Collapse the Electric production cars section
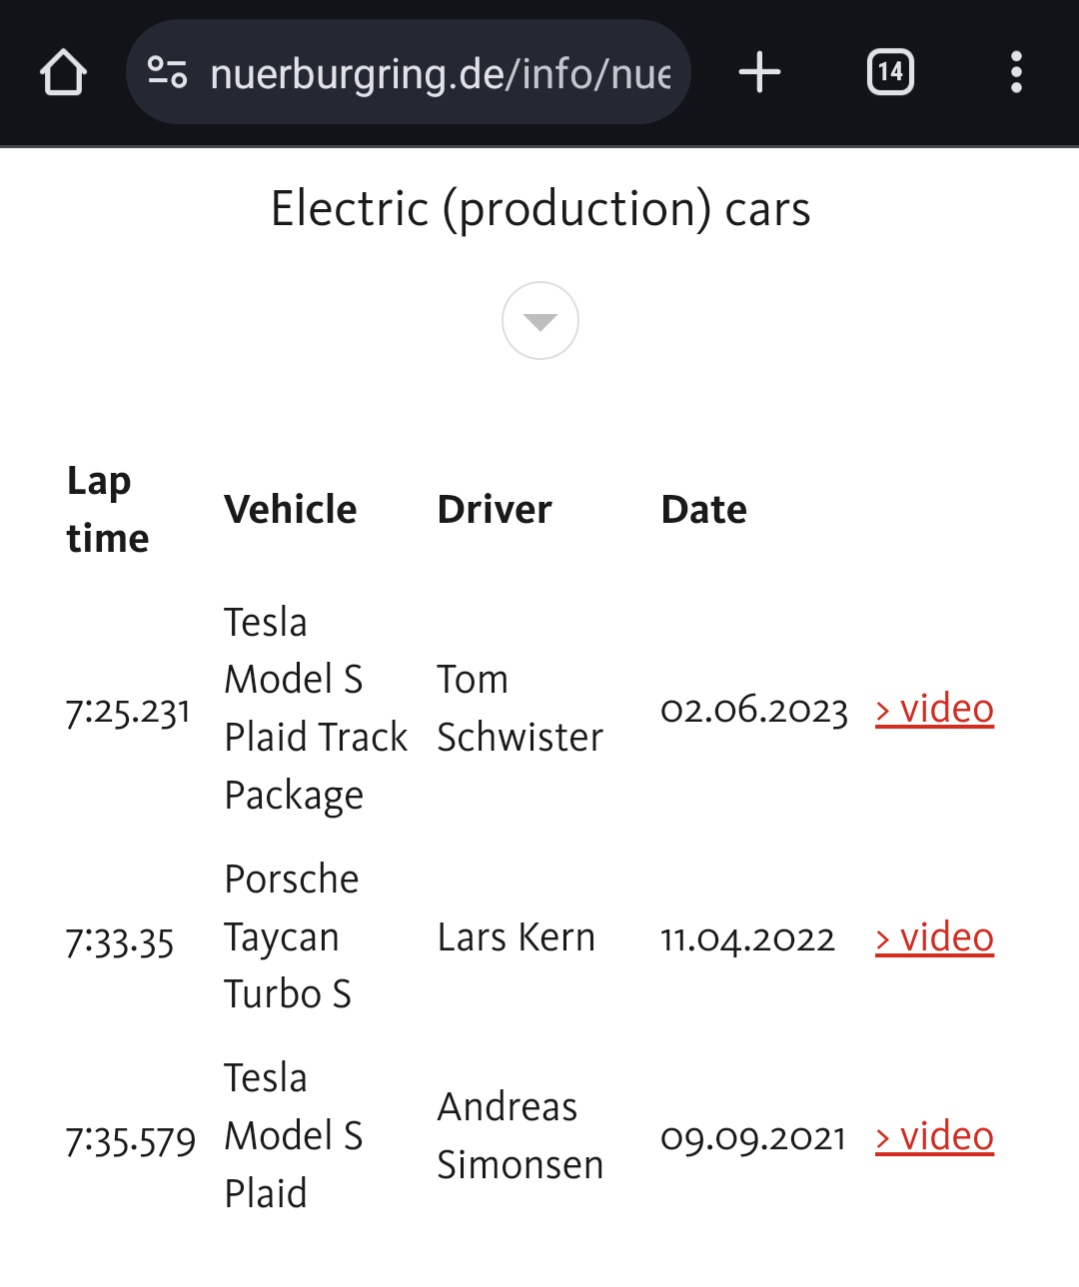This screenshot has height=1287, width=1079. (540, 321)
